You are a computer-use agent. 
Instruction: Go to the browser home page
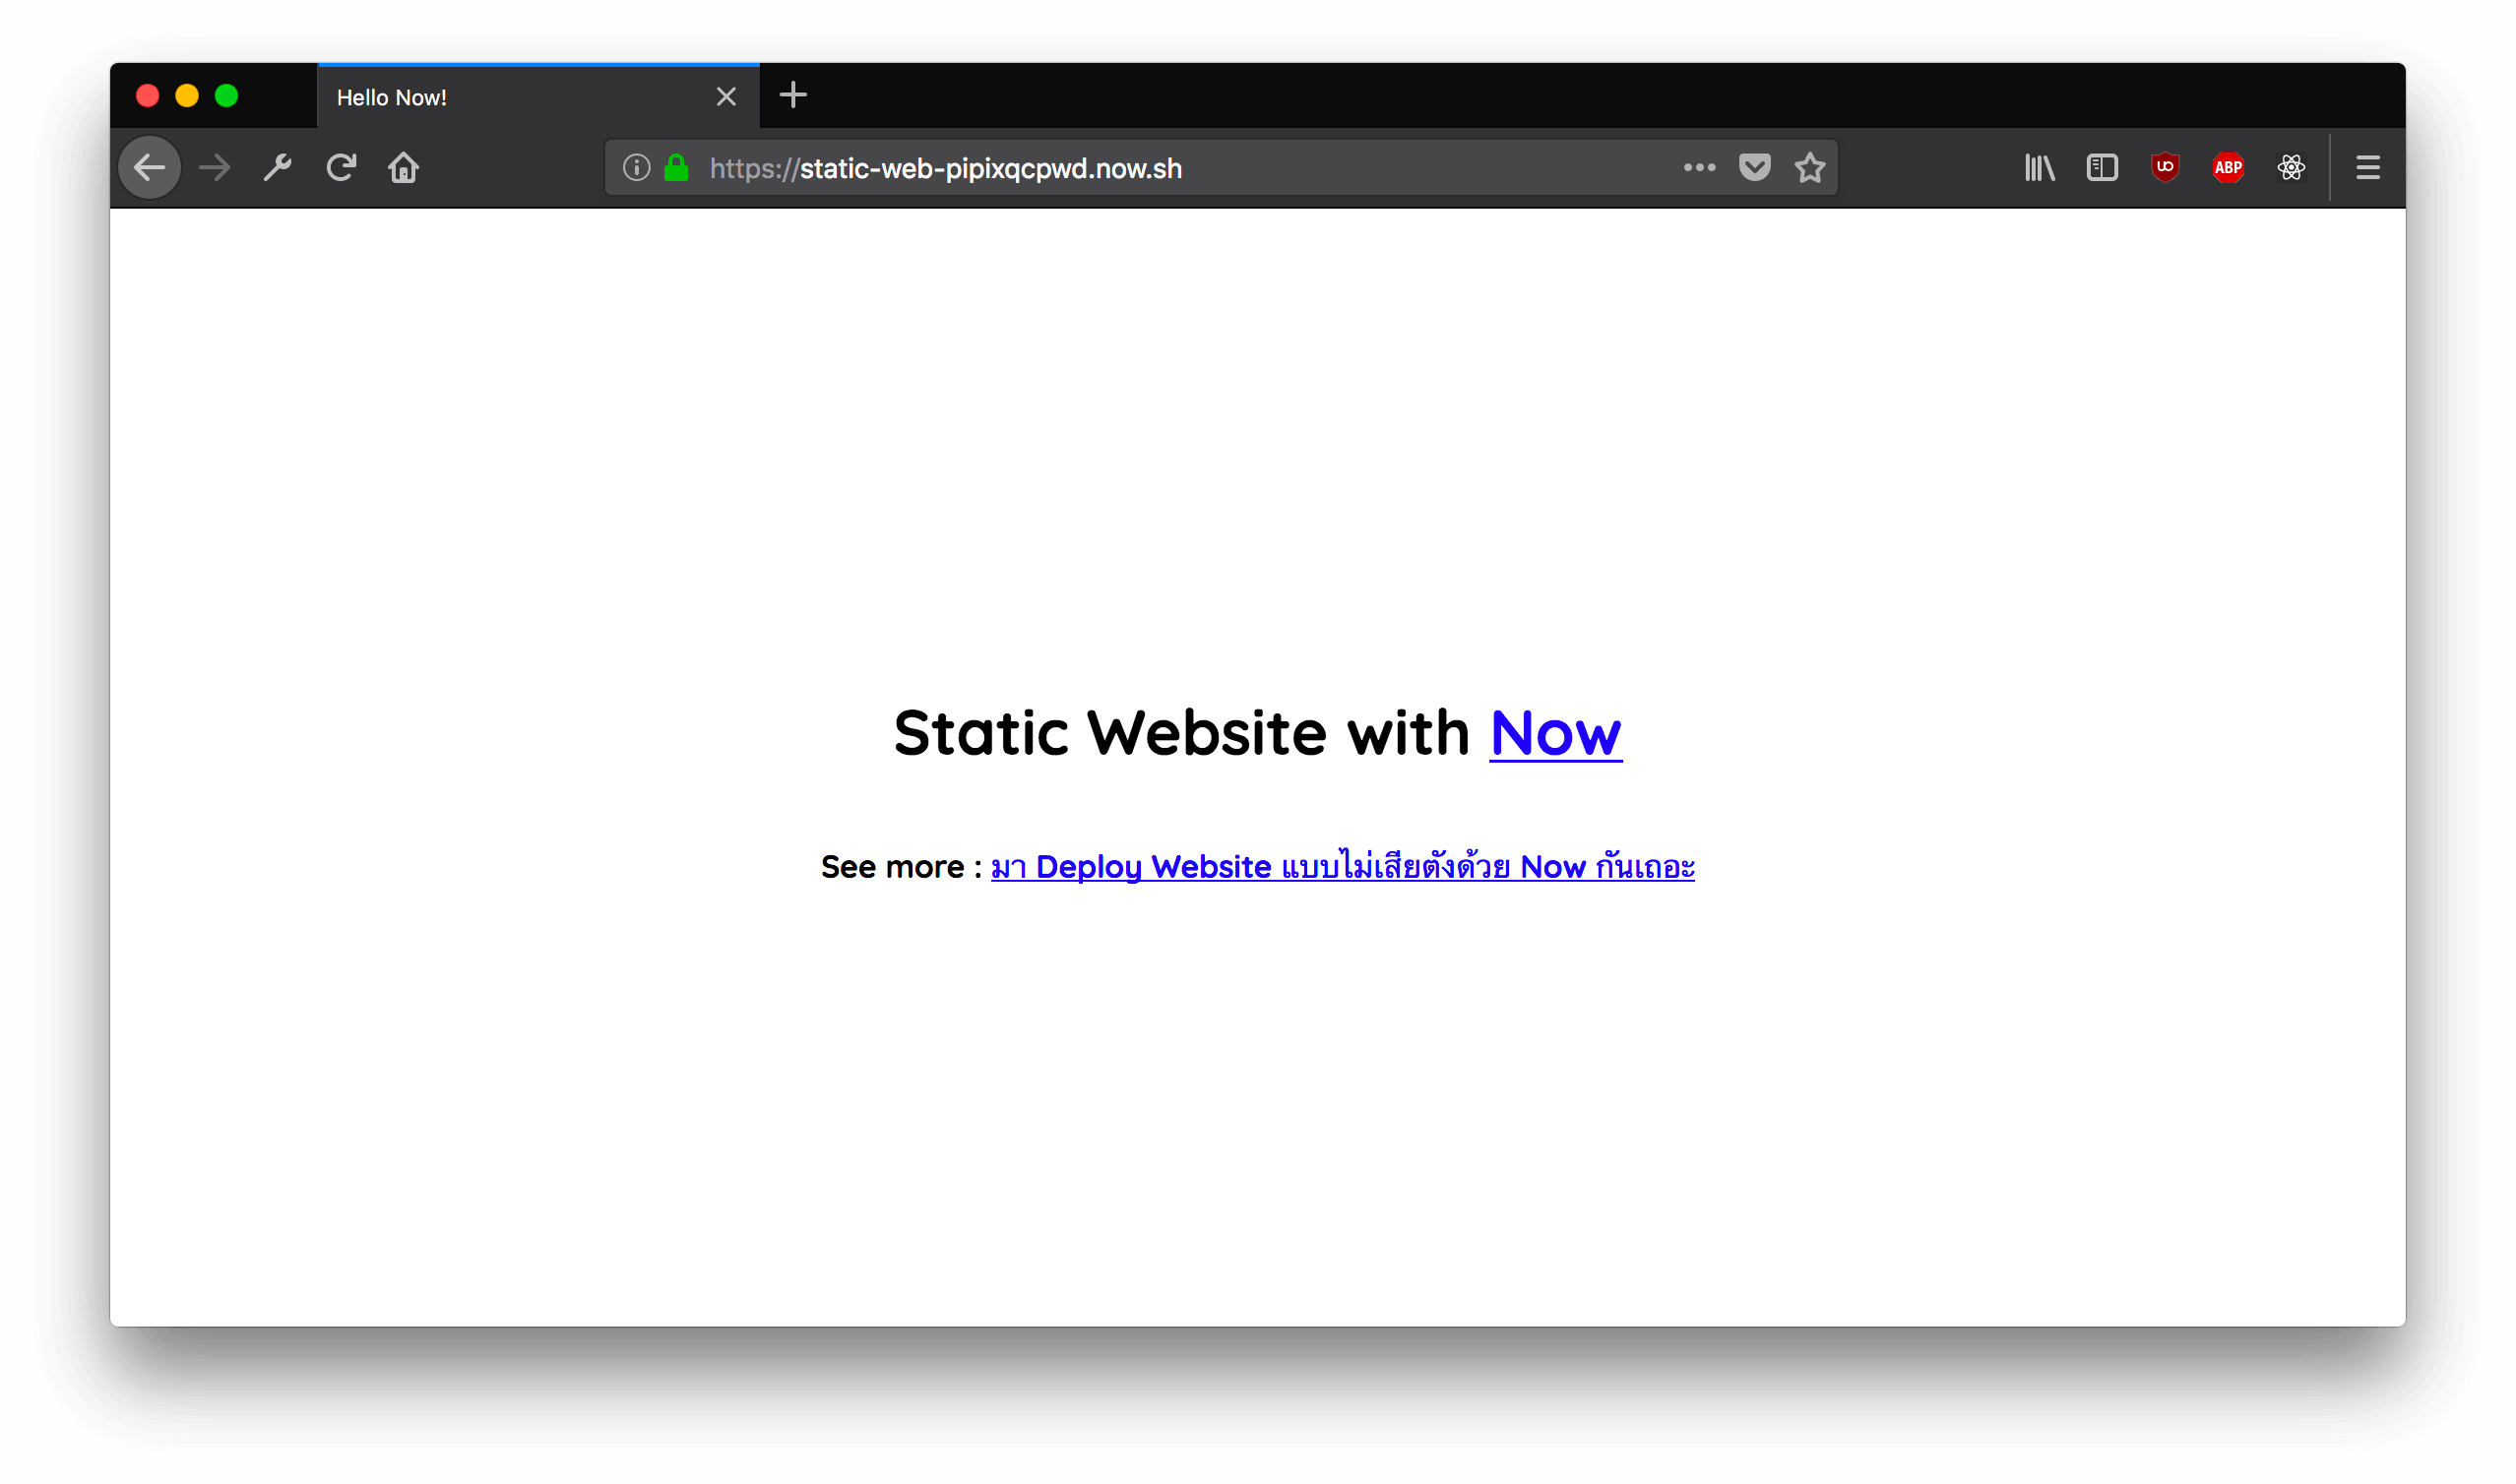point(403,167)
